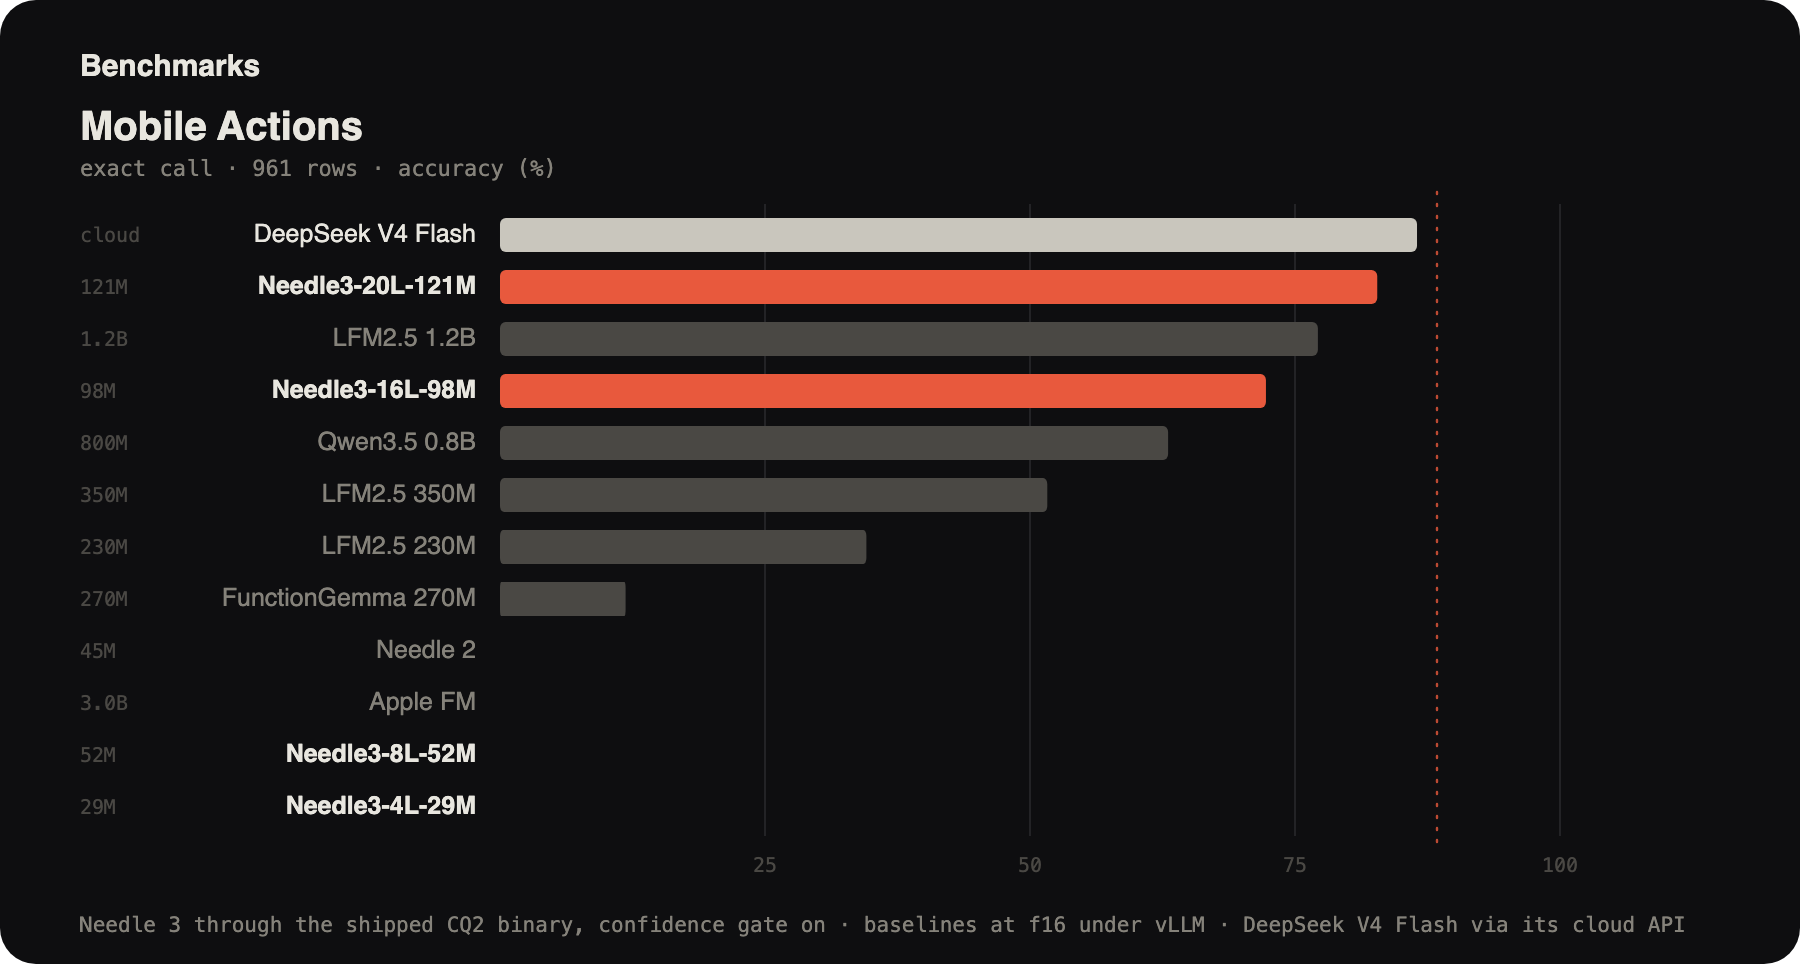Click the "45M" size tag
The width and height of the screenshot is (1800, 964).
[x=98, y=651]
